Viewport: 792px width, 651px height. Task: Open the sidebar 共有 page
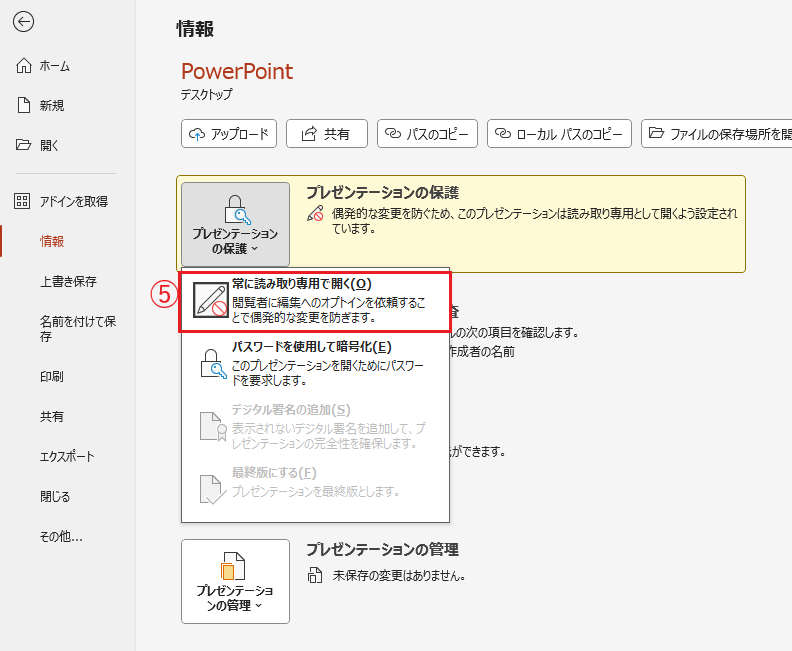click(52, 416)
